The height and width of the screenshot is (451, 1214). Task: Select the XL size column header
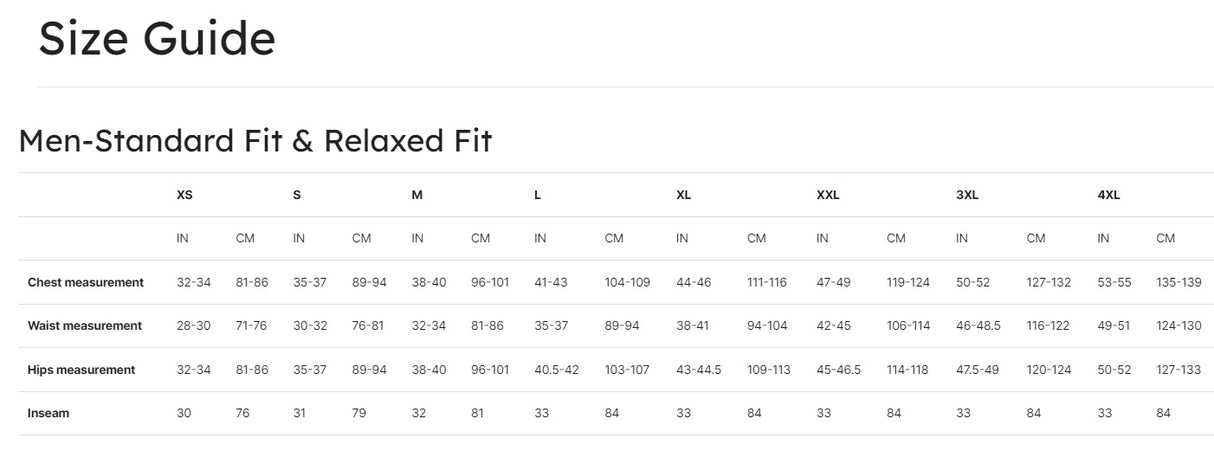coord(684,195)
